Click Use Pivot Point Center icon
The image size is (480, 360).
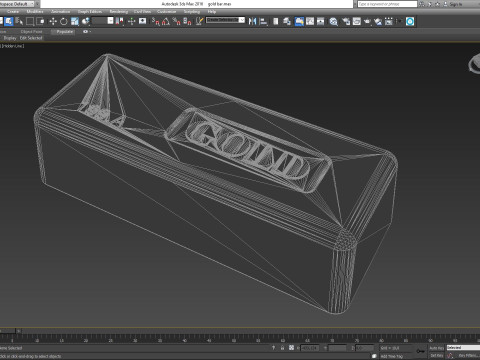120,21
